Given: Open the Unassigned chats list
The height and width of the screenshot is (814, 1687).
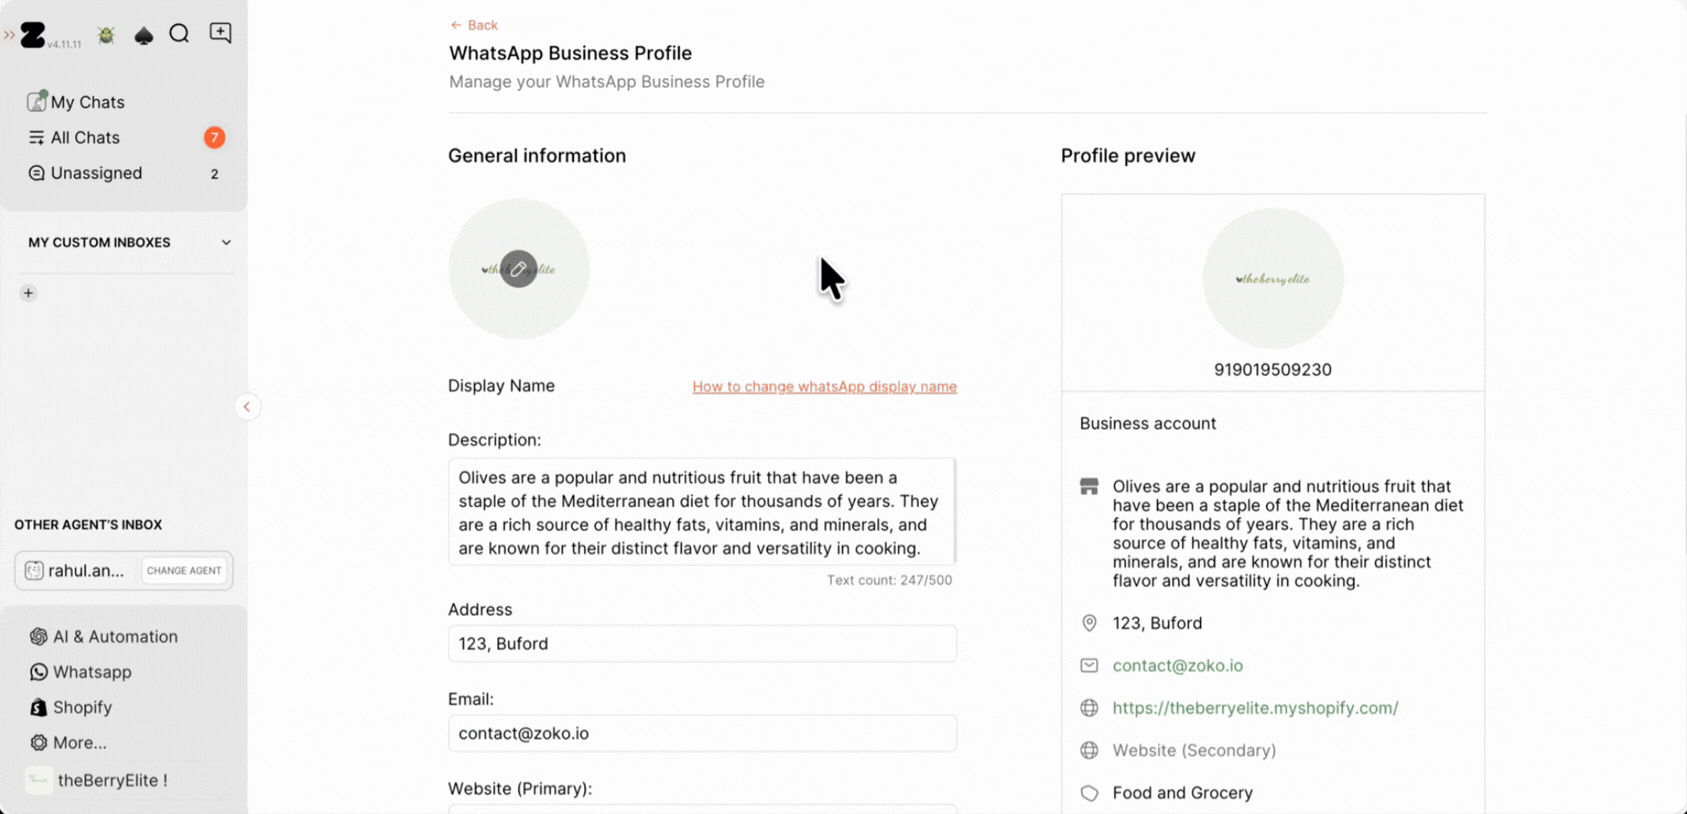Looking at the screenshot, I should tap(96, 173).
